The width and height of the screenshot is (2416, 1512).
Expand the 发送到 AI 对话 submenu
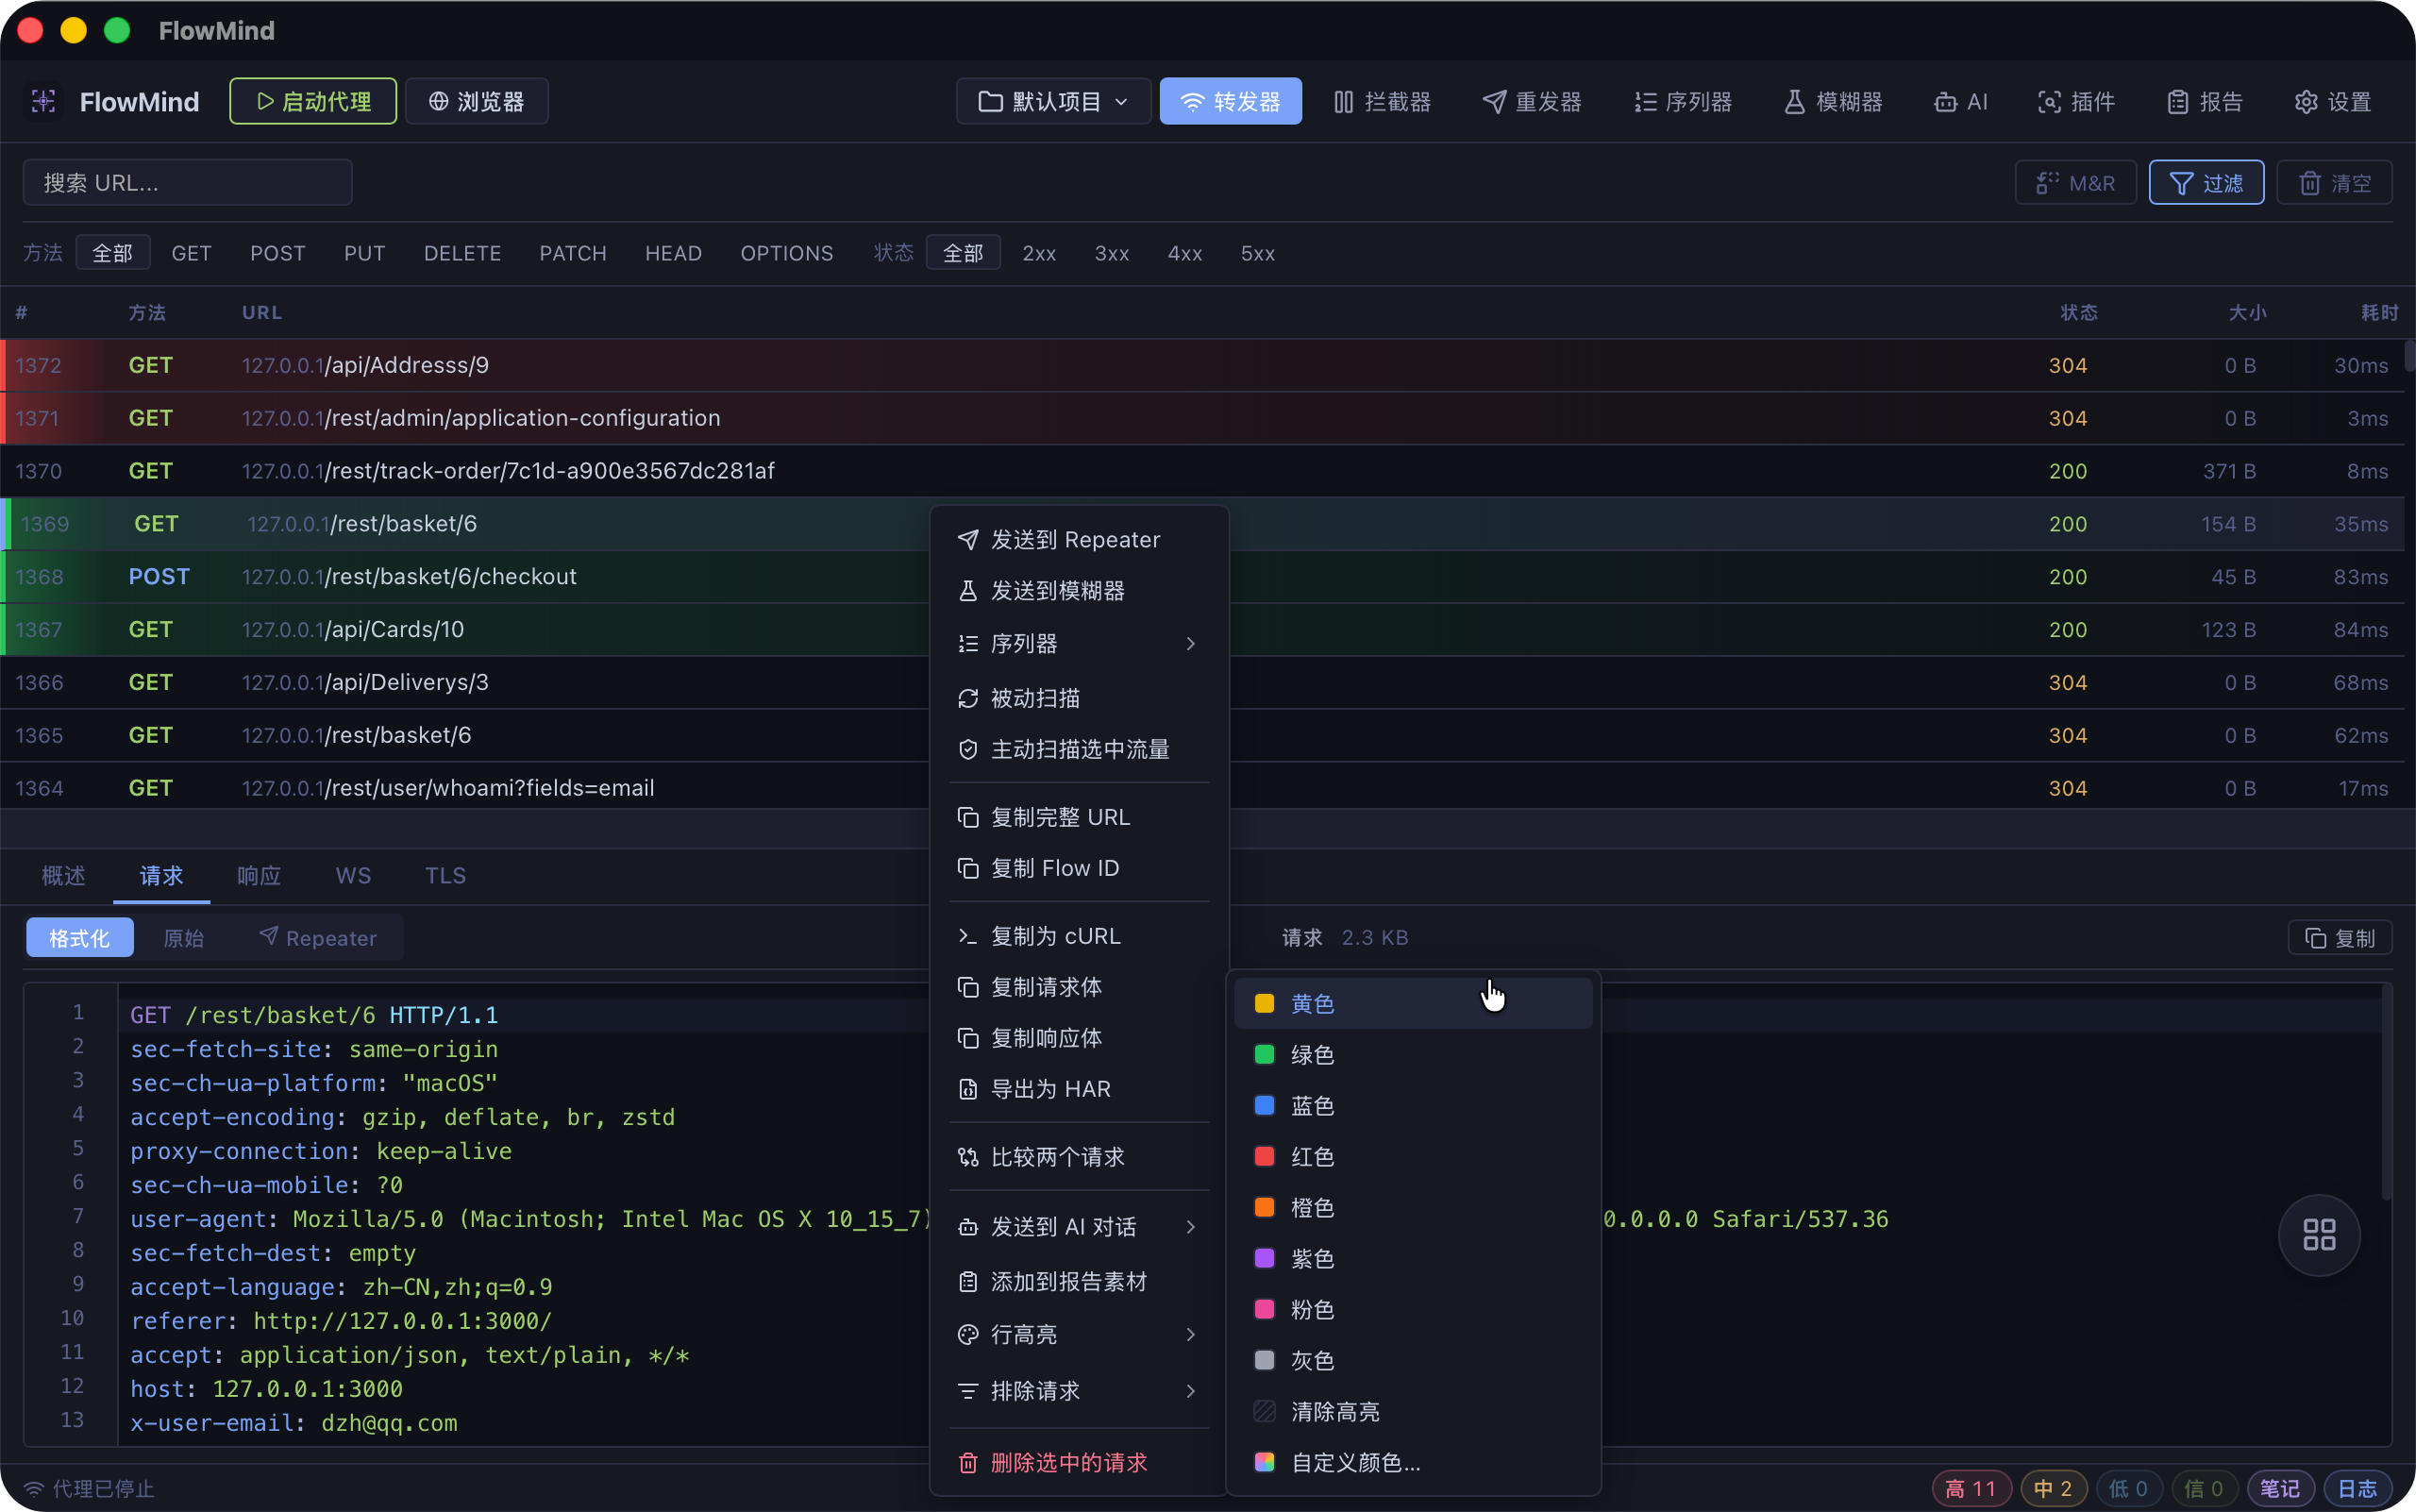coord(1079,1227)
